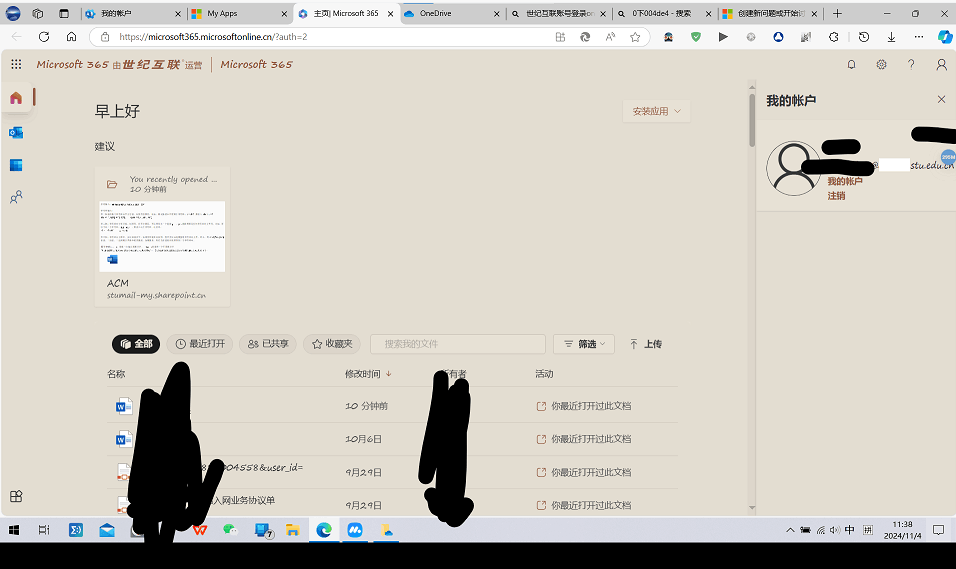Open the help question mark icon
This screenshot has height=569, width=956.
point(911,64)
